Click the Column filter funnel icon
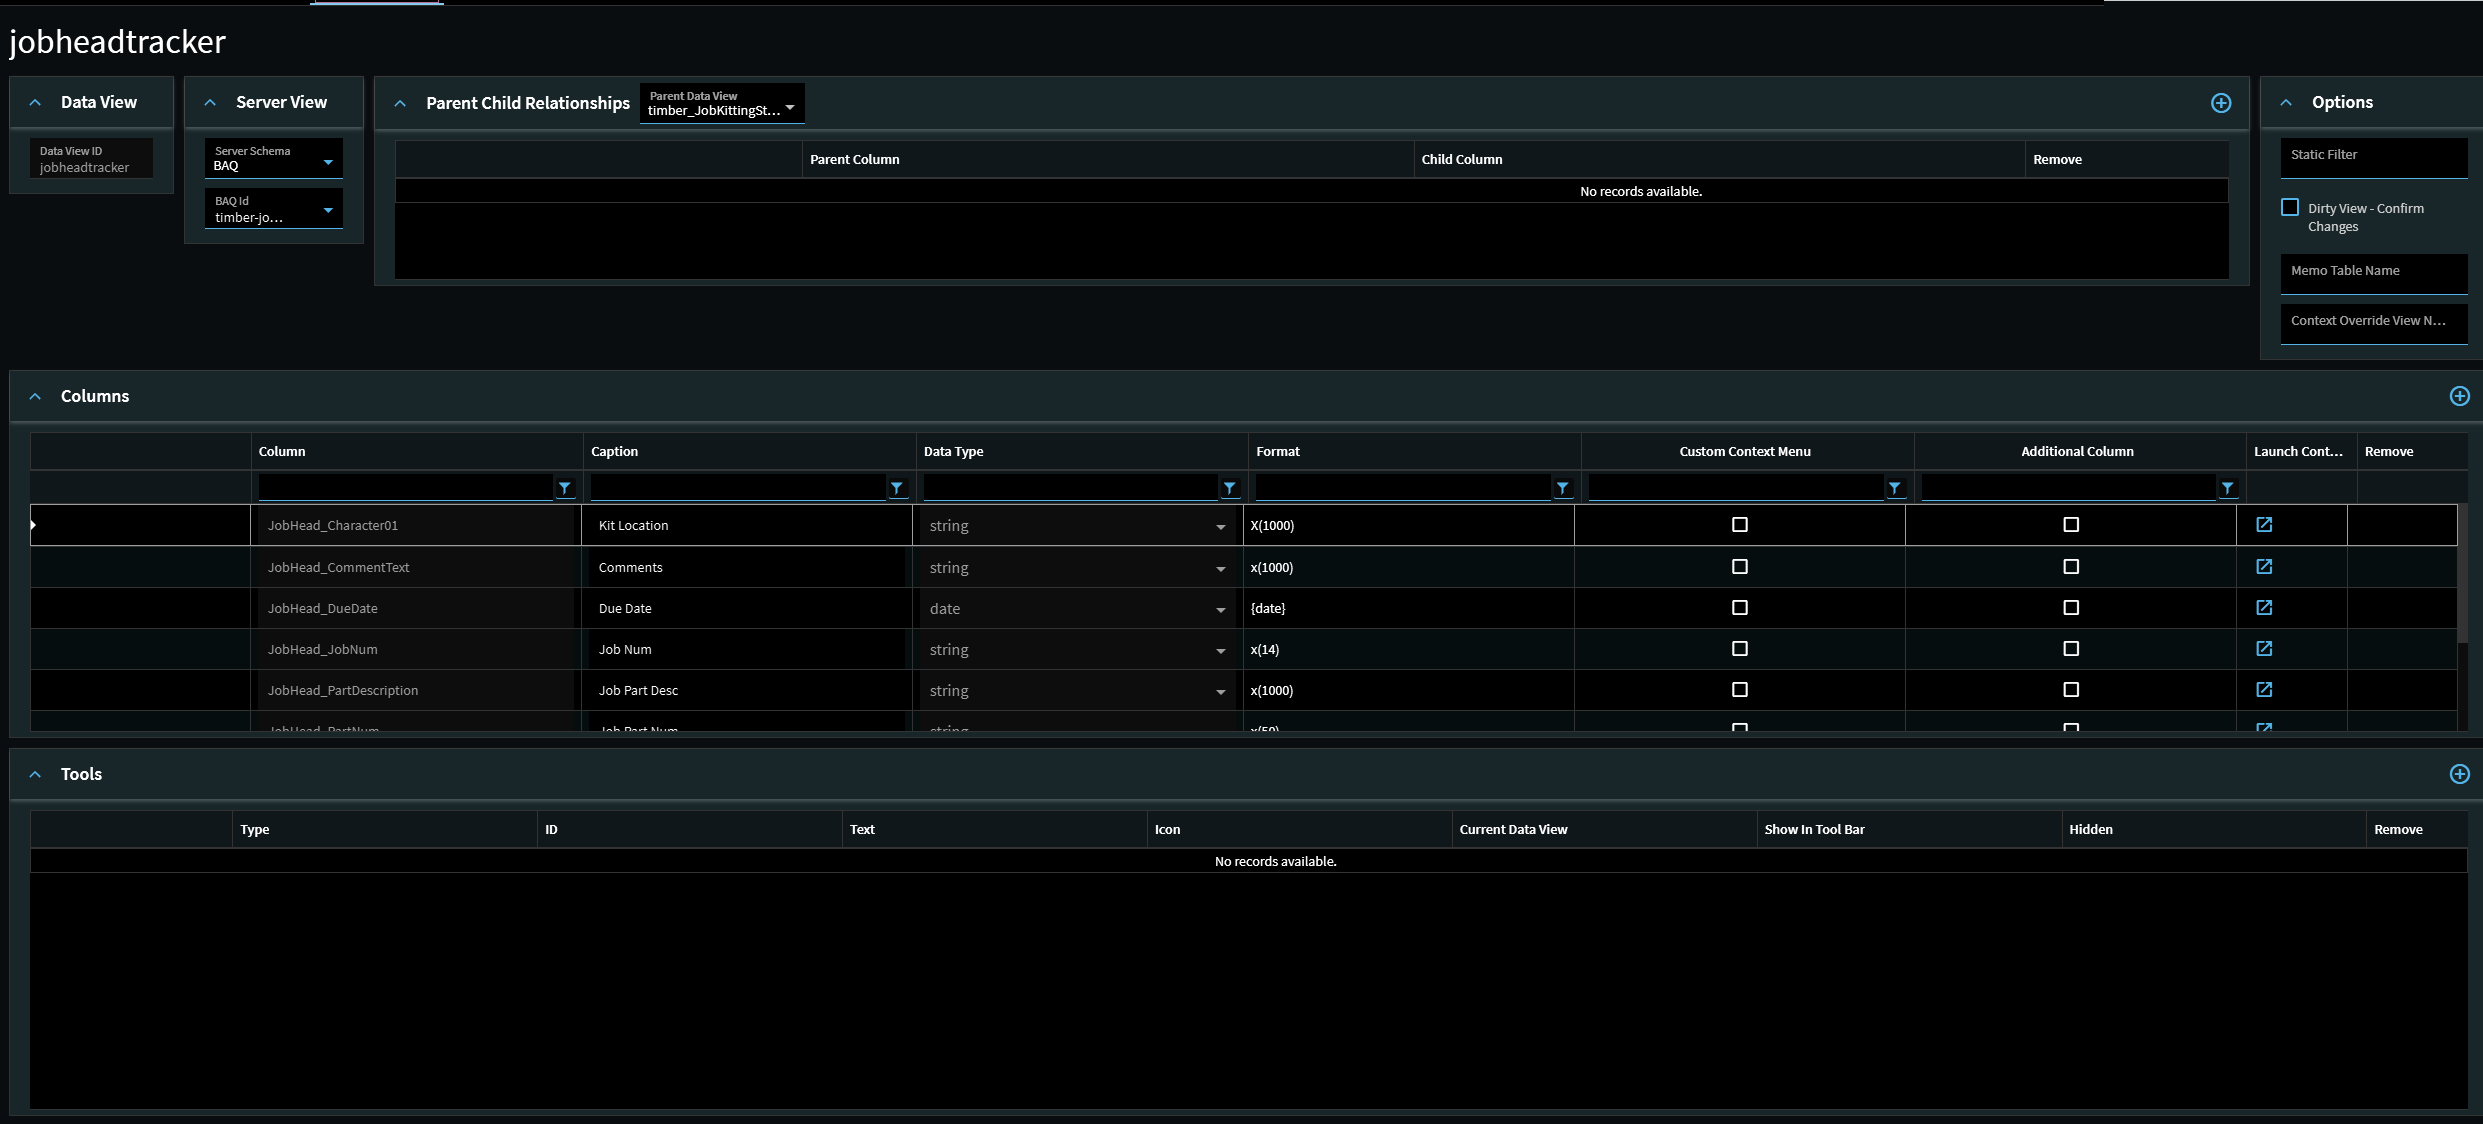This screenshot has height=1124, width=2483. pyautogui.click(x=564, y=488)
